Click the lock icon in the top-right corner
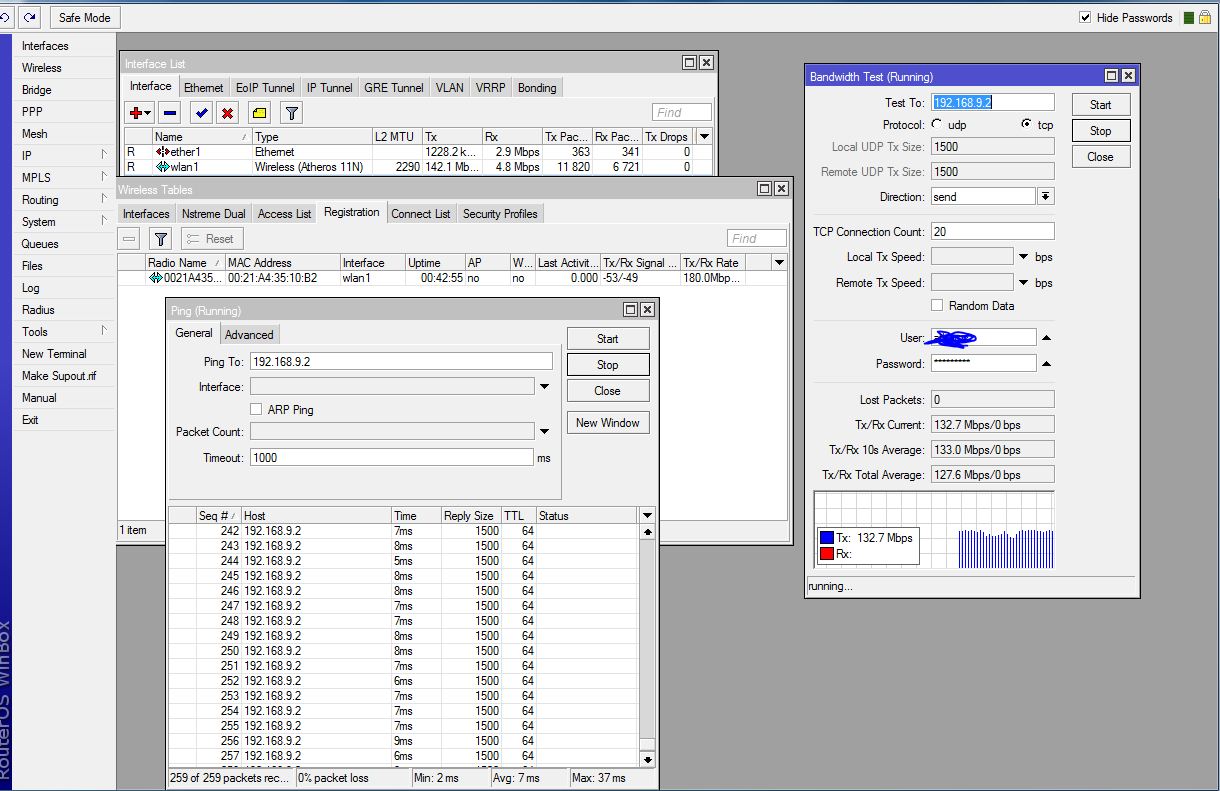This screenshot has width=1220, height=791. (x=1206, y=18)
